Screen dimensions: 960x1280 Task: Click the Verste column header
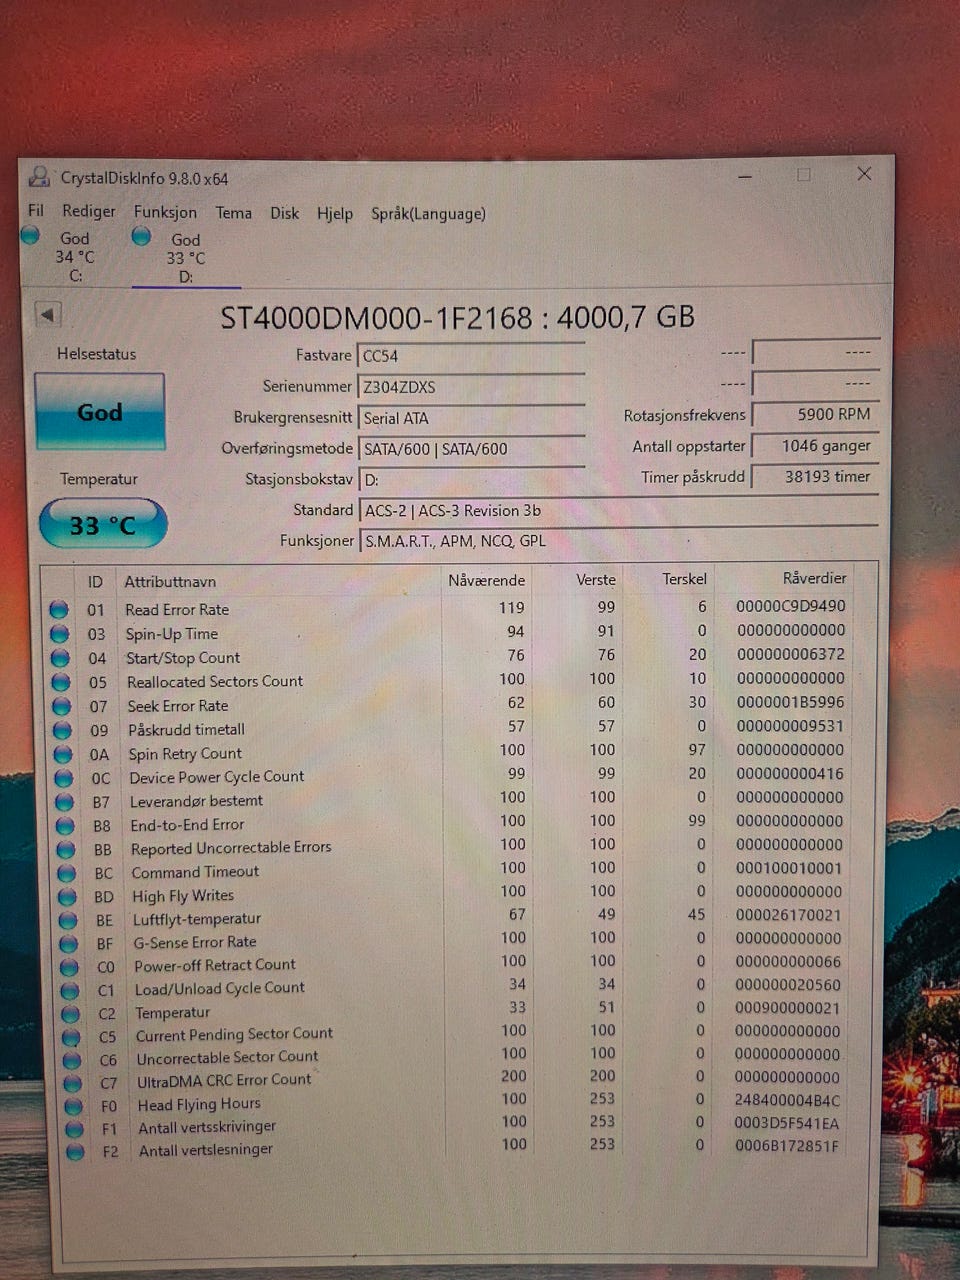[x=596, y=579]
